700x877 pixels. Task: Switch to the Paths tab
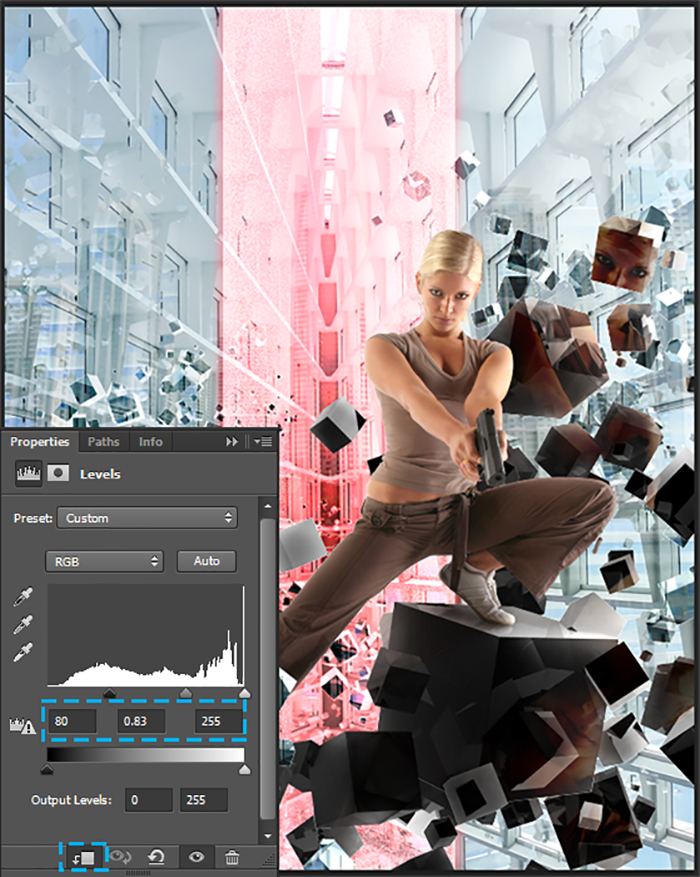click(x=103, y=442)
